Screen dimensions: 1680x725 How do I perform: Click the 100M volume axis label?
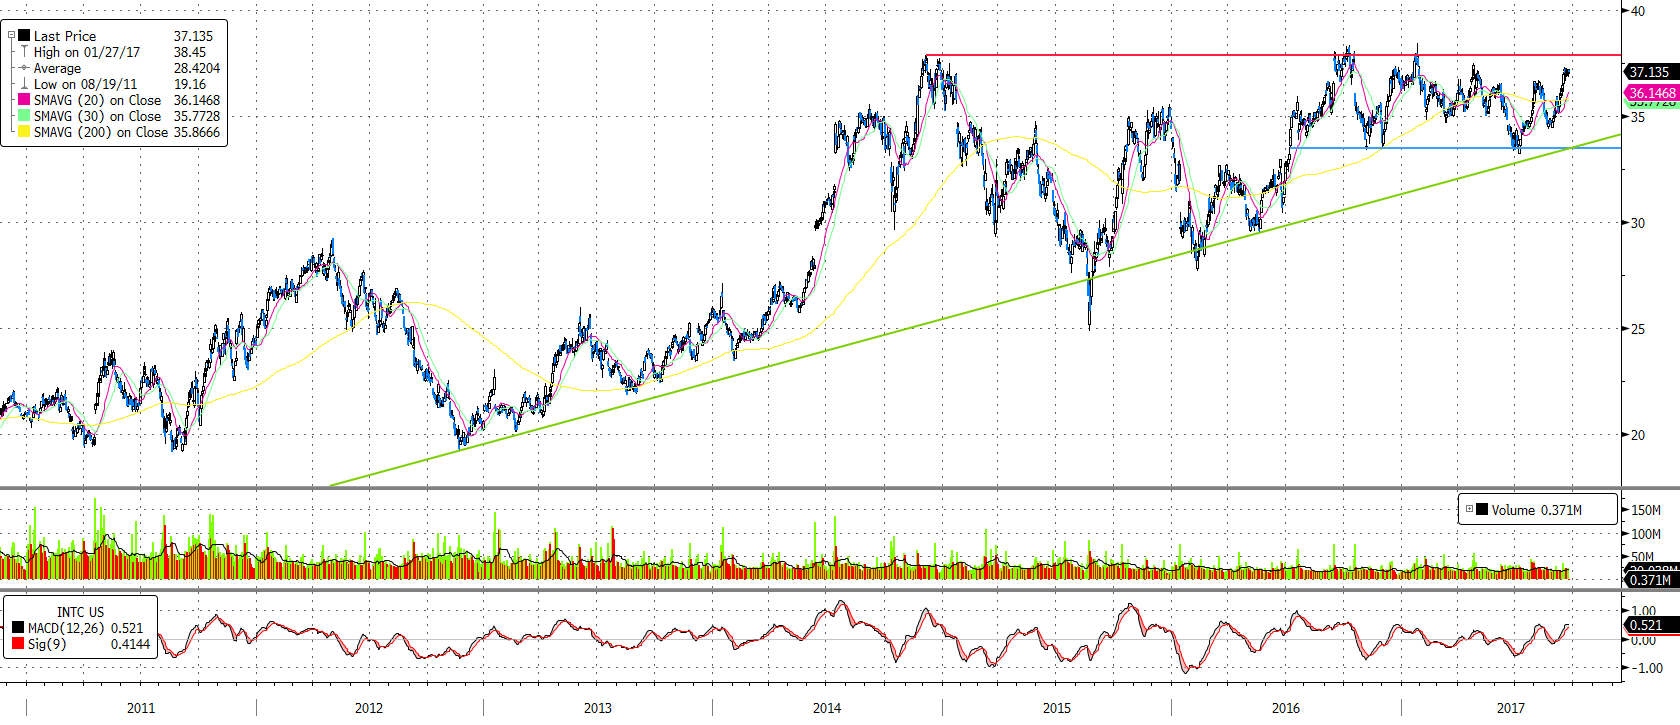(1646, 534)
